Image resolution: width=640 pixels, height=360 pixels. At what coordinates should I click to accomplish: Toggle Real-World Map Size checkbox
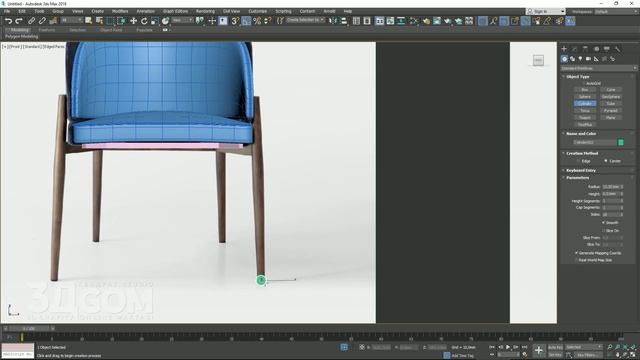[x=576, y=260]
